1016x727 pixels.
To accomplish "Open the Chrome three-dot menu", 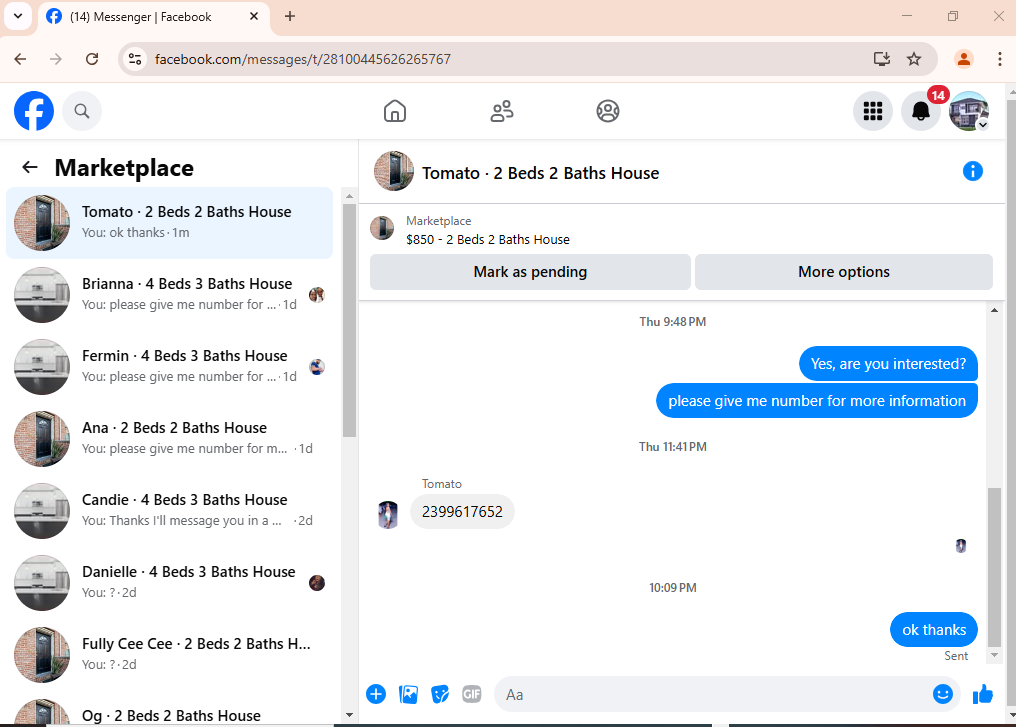I will [1000, 59].
